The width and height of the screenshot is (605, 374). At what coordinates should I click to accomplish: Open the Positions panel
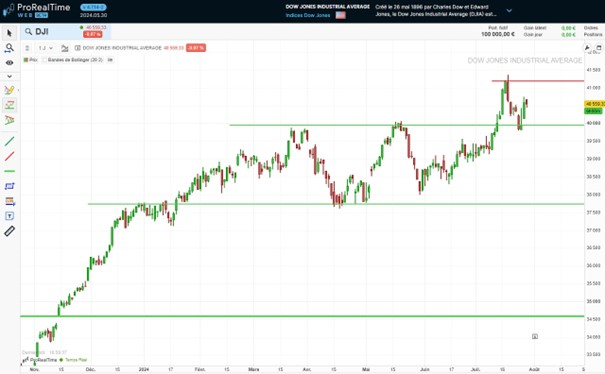coord(593,35)
